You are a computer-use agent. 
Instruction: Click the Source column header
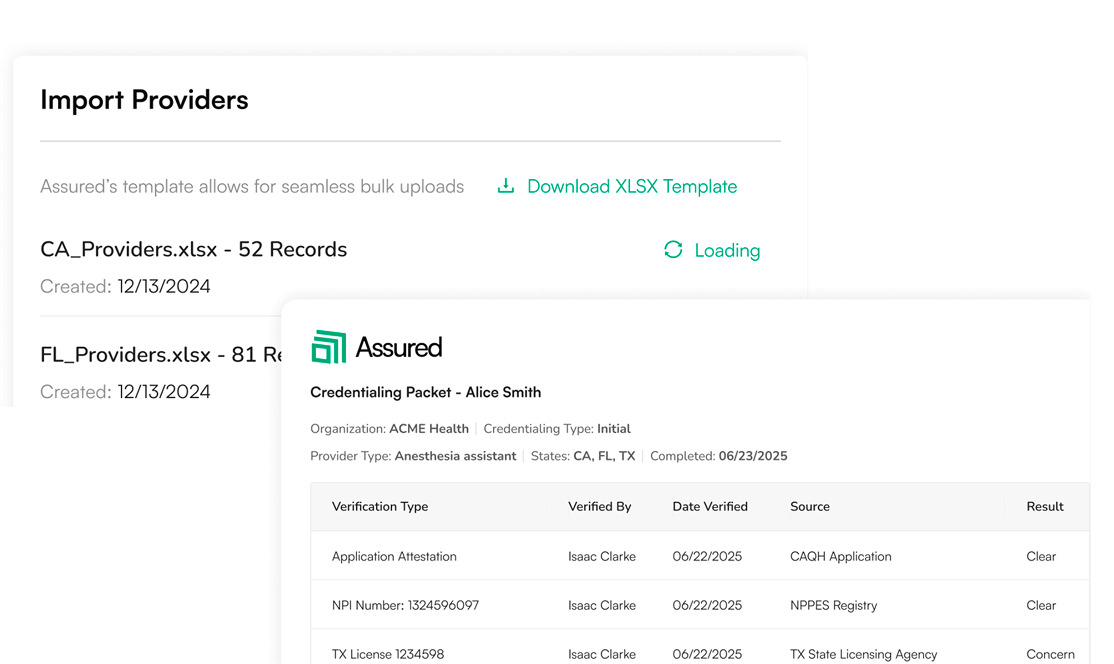tap(810, 506)
